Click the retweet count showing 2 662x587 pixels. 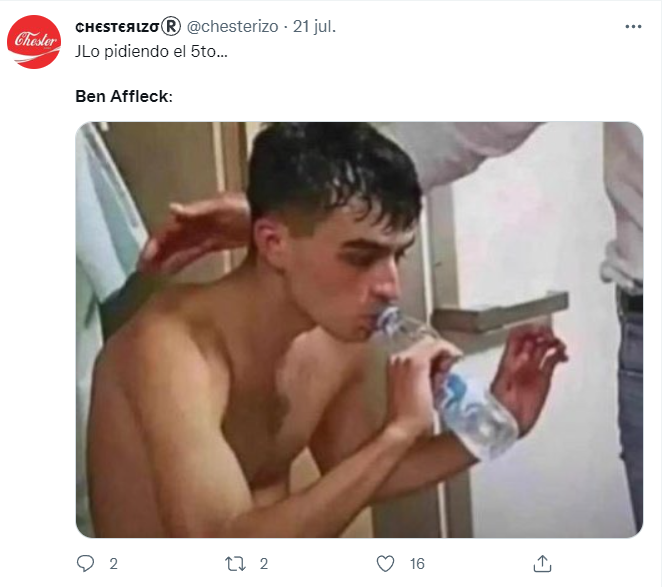[x=264, y=564]
